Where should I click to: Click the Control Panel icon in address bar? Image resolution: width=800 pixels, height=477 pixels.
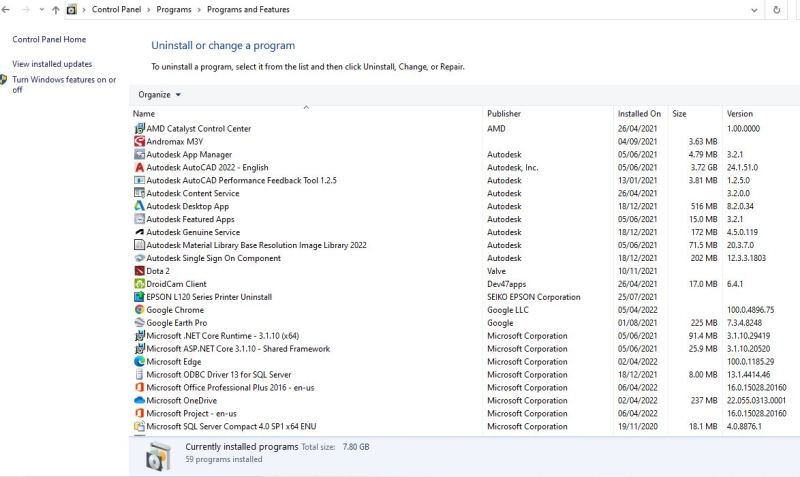[x=72, y=10]
